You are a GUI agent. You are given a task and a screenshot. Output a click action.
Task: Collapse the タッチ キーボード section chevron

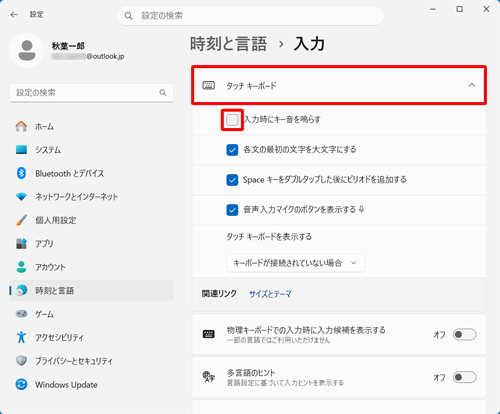tap(472, 85)
